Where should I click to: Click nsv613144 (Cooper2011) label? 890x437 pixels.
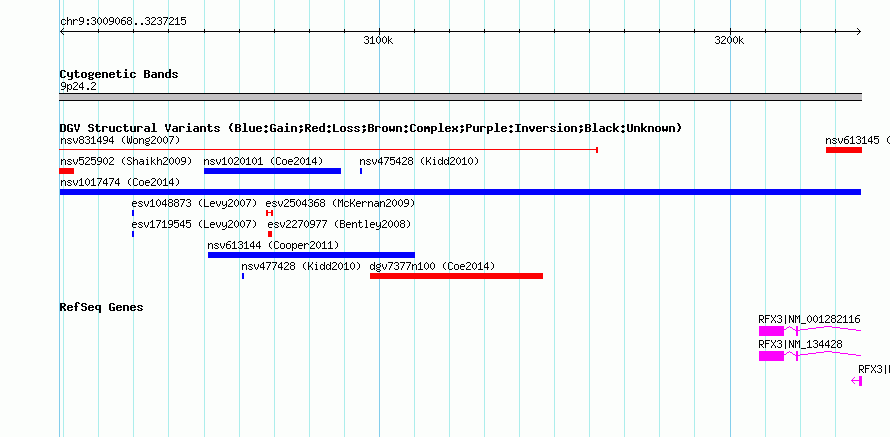pos(273,245)
